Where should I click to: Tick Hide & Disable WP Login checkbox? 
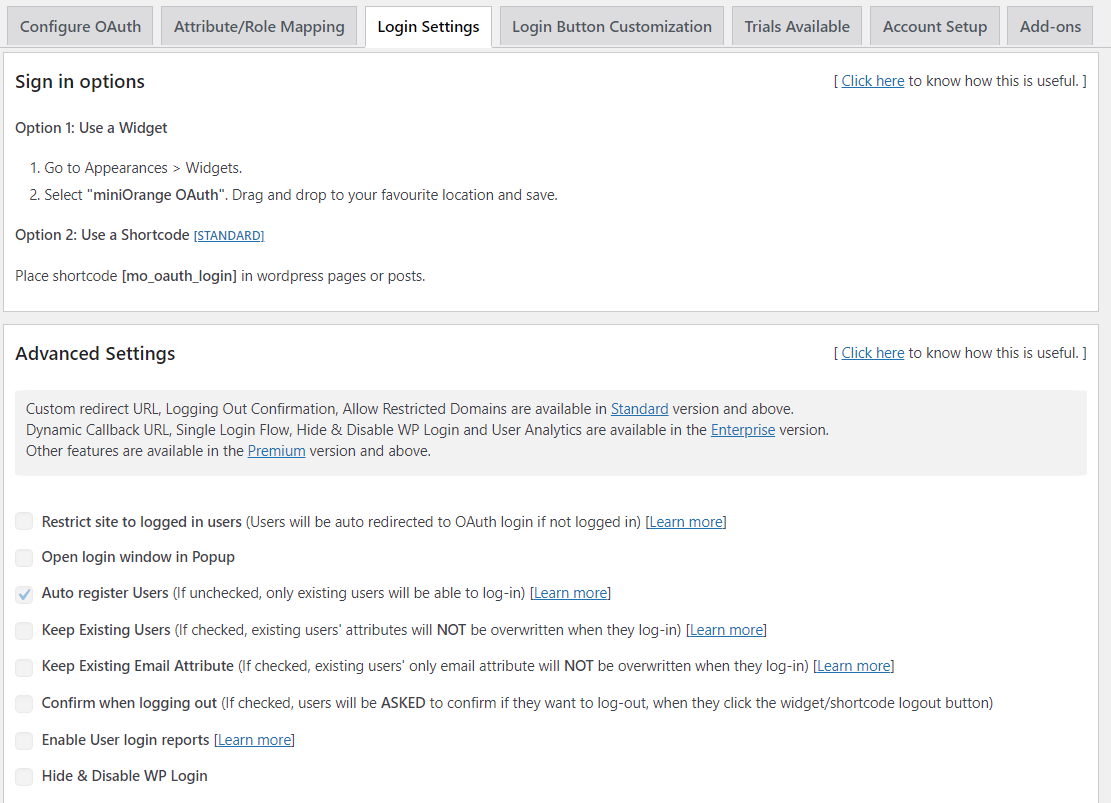pyautogui.click(x=24, y=776)
